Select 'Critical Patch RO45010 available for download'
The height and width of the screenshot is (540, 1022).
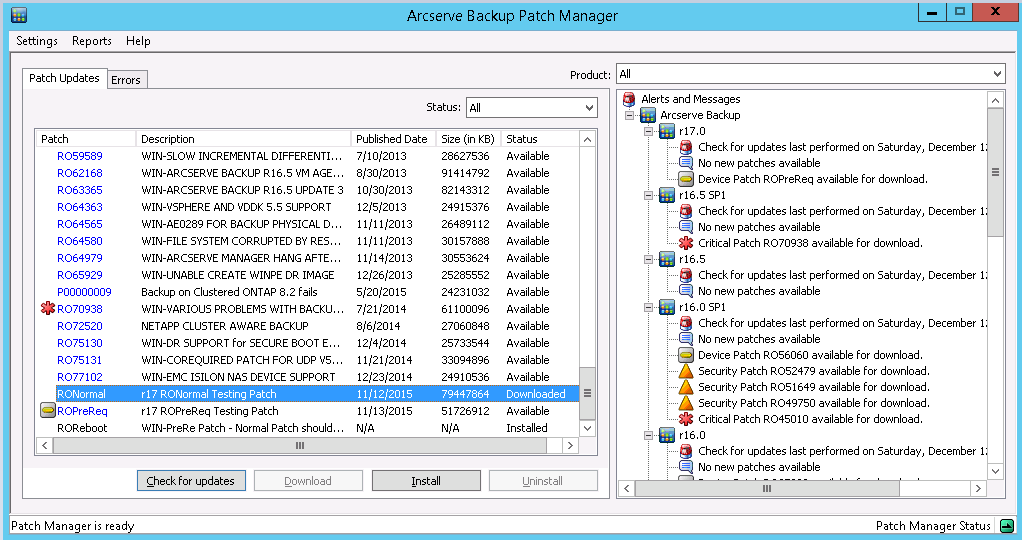(810, 419)
